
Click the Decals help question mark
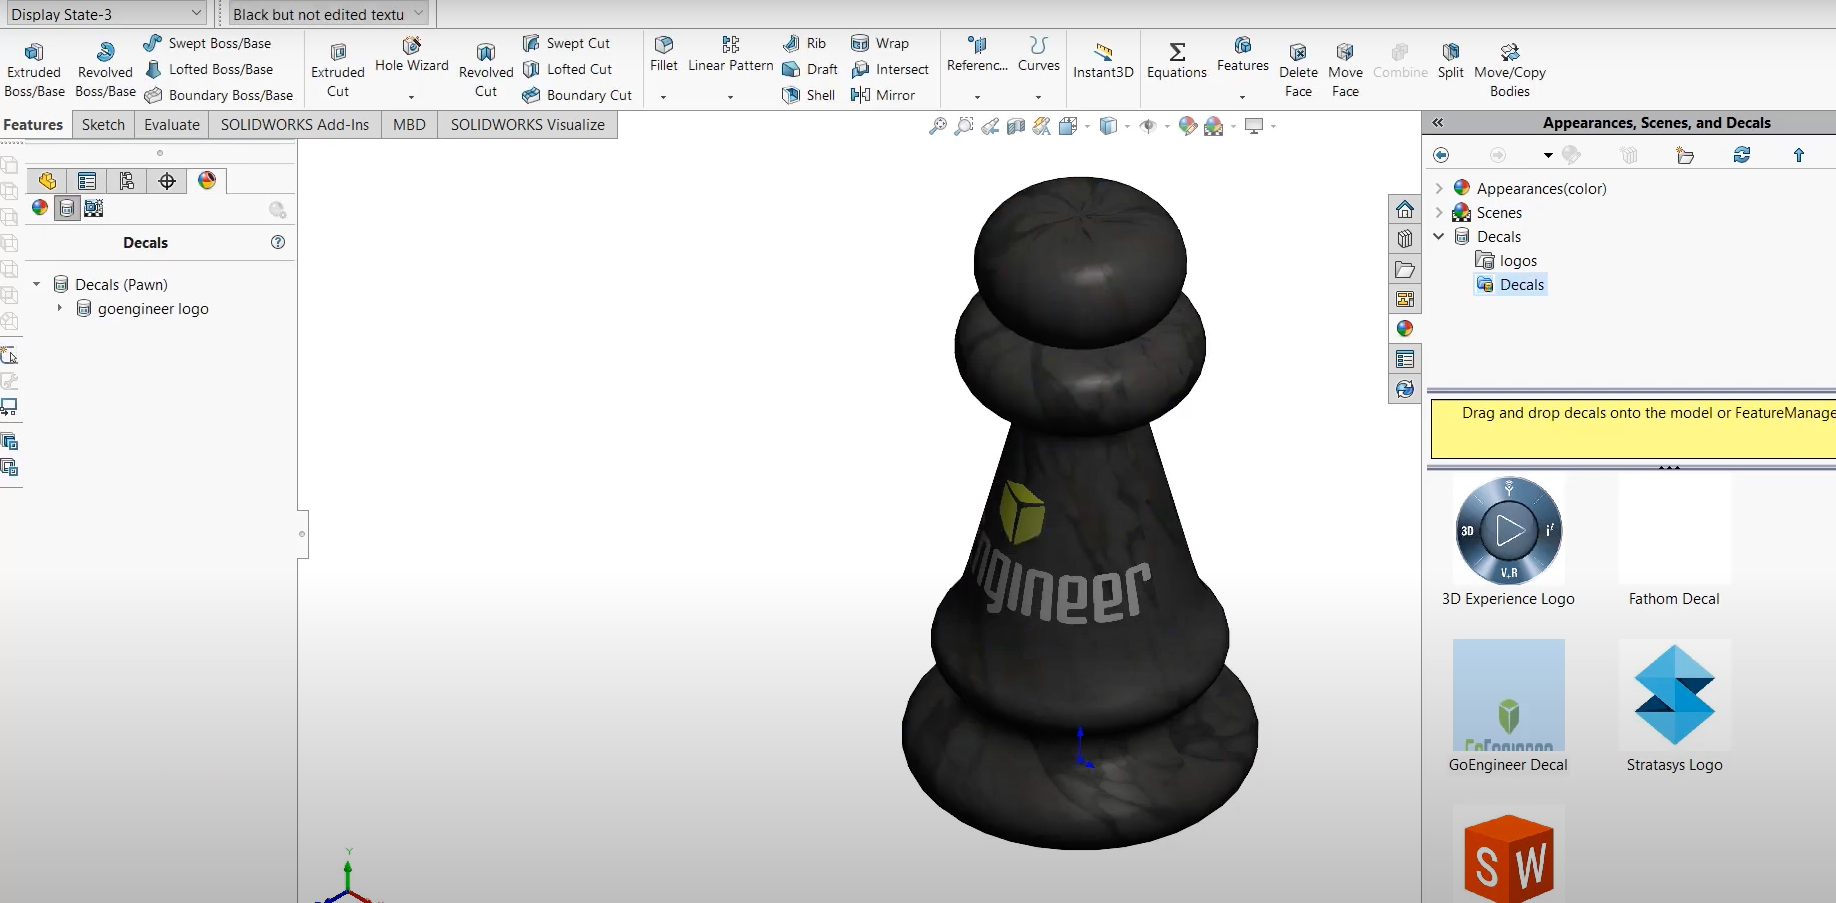[278, 243]
